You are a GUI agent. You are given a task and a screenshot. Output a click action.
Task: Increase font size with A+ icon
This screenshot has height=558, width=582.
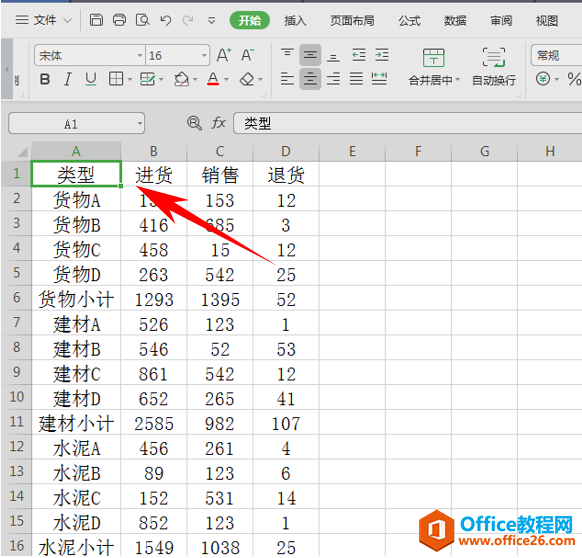click(x=224, y=55)
